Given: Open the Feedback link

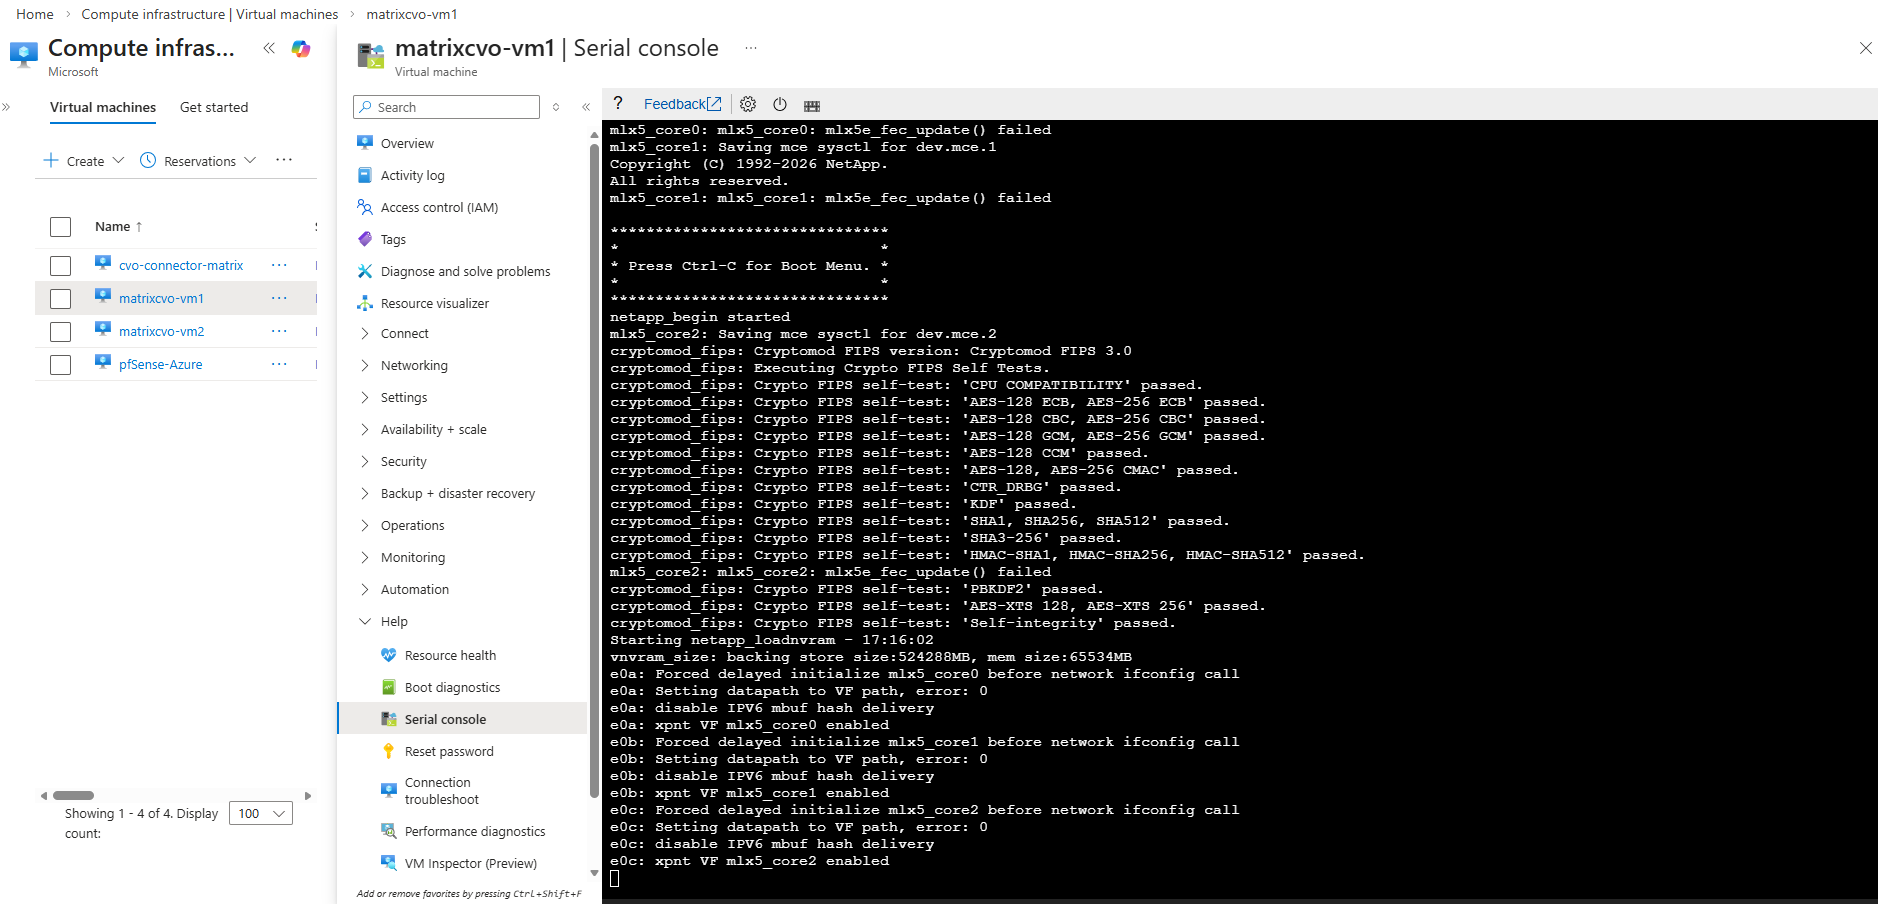Looking at the screenshot, I should coord(682,104).
